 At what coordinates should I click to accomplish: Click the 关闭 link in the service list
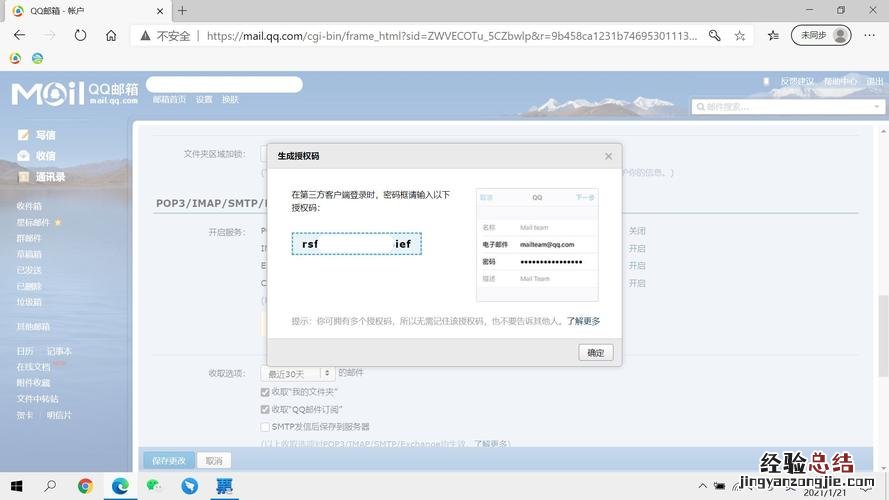(x=637, y=231)
